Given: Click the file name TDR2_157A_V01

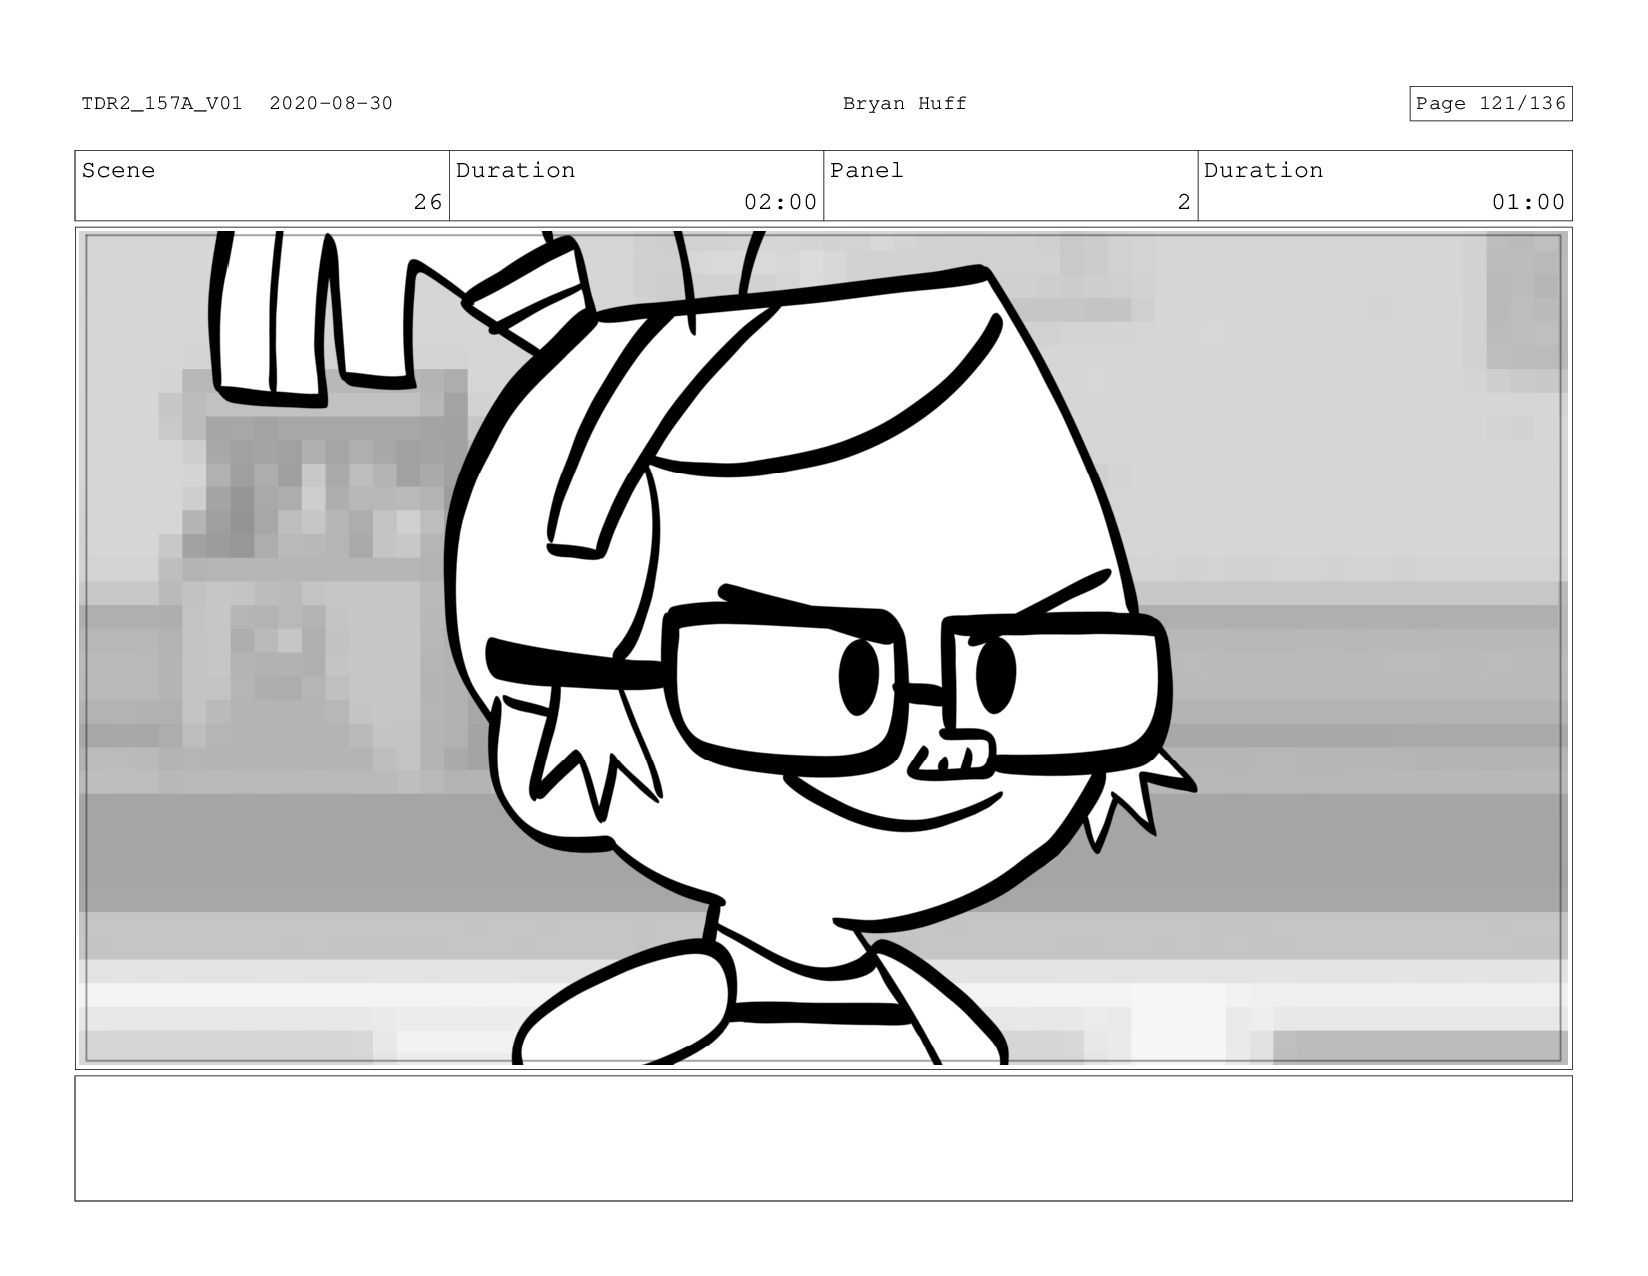Looking at the screenshot, I should 161,104.
